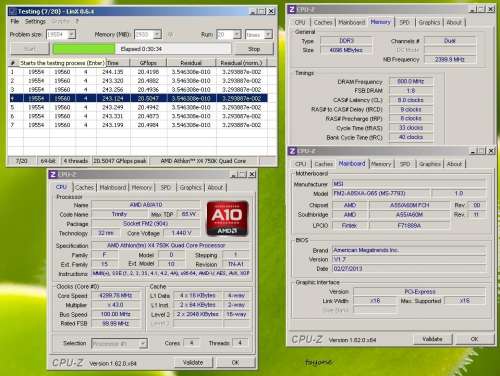Select SPD tab in the Memory window
The image size is (500, 376).
coord(404,22)
